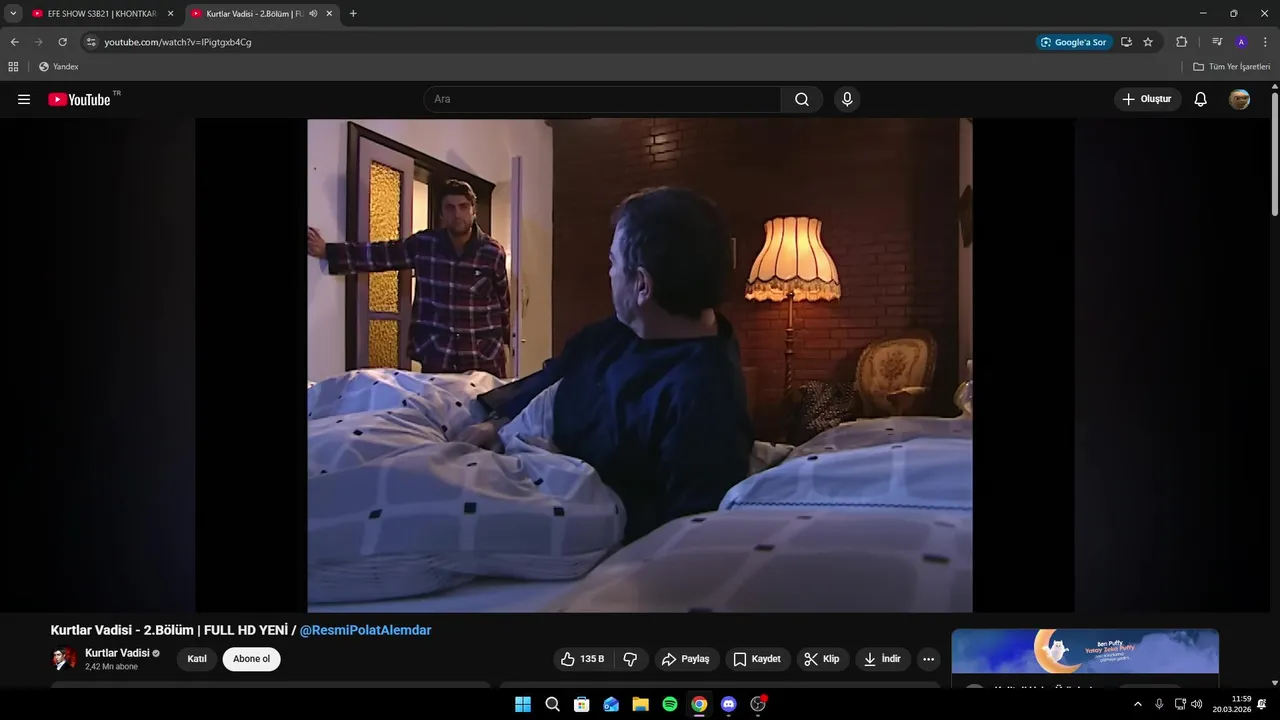View site information icon in address bar
Screen dimensions: 1280x720
[x=91, y=42]
